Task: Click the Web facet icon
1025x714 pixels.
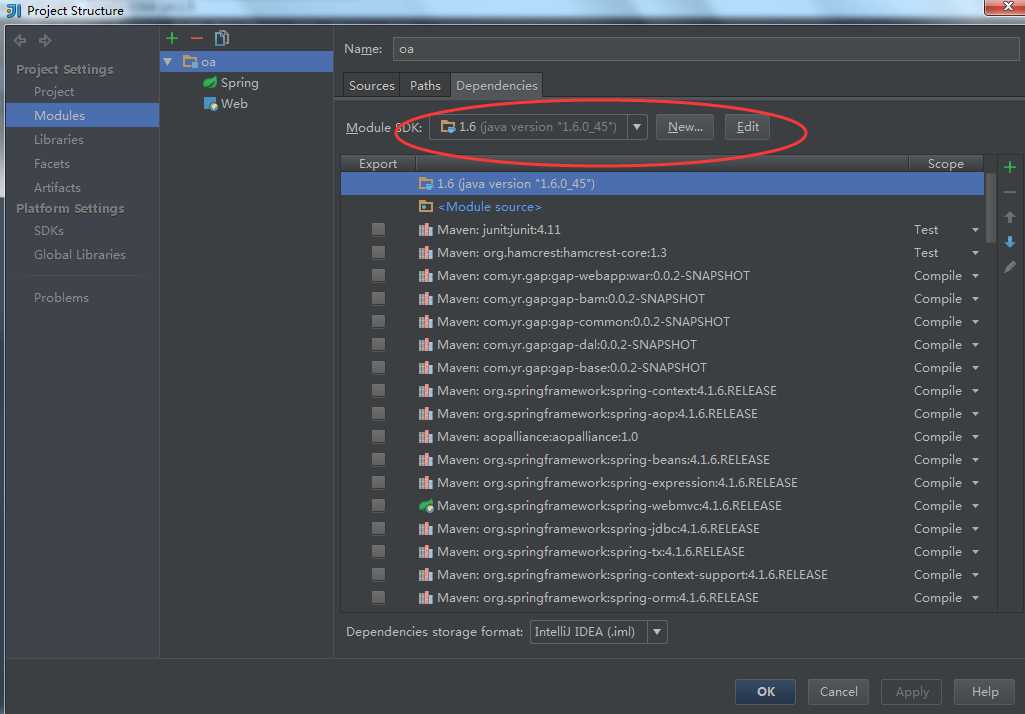Action: click(x=210, y=103)
